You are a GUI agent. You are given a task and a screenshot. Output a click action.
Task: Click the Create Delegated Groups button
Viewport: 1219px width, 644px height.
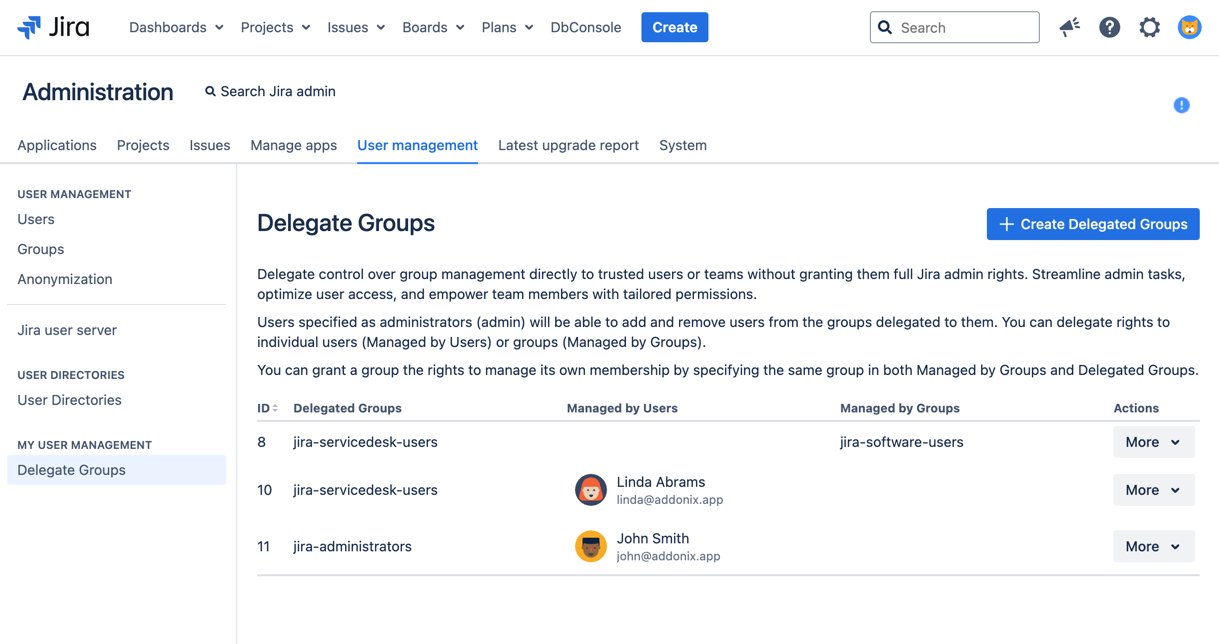pyautogui.click(x=1092, y=224)
